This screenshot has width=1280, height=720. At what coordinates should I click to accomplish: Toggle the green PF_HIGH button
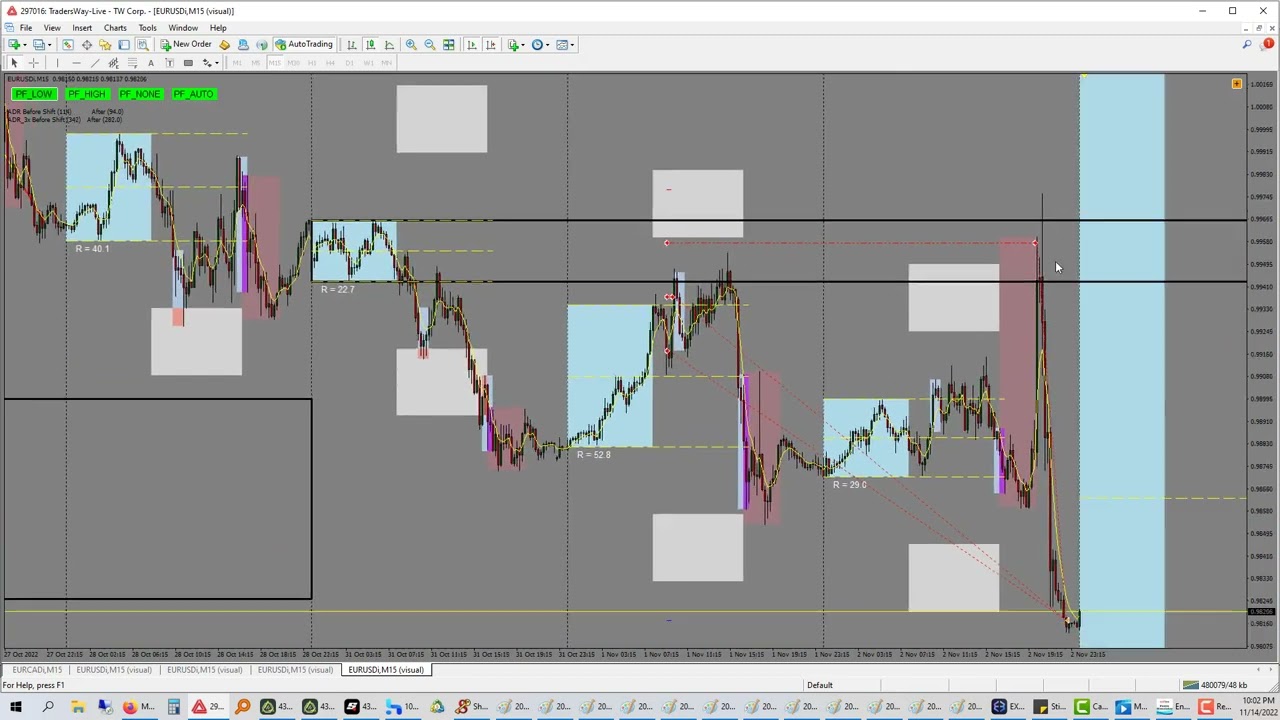87,94
